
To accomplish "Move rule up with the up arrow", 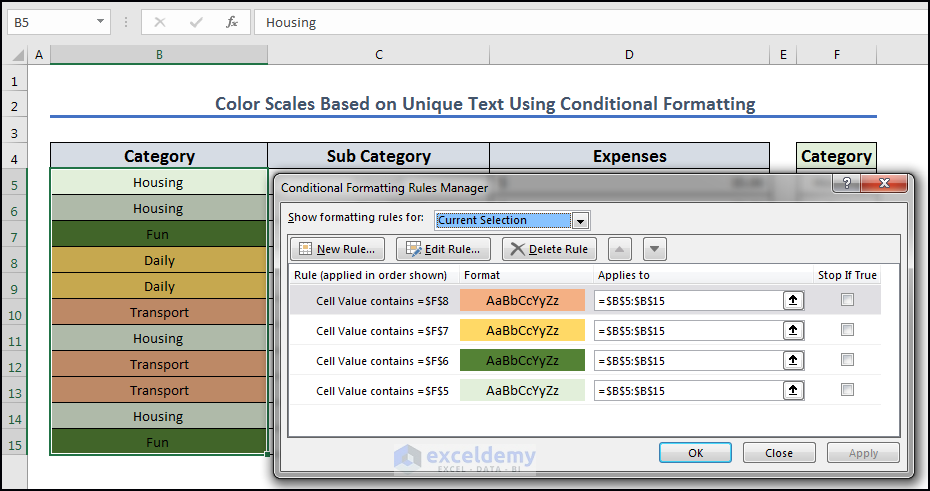I will click(x=619, y=249).
